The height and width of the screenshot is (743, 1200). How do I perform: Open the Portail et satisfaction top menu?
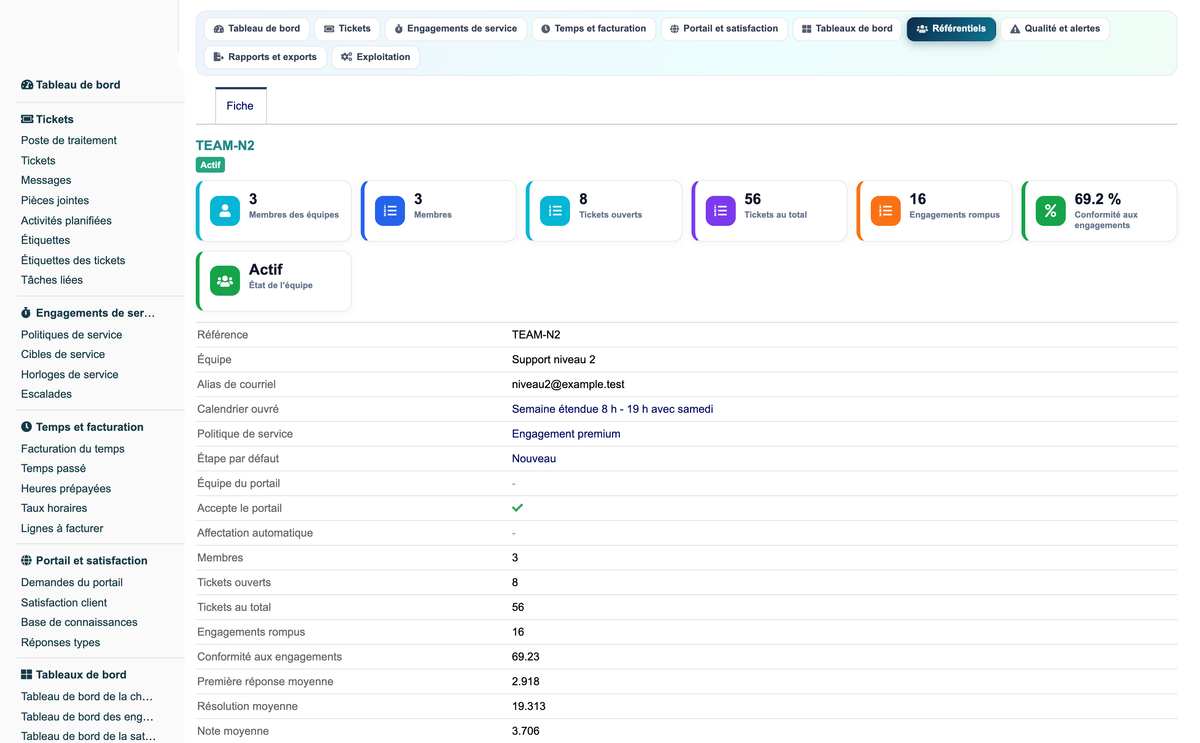click(x=724, y=29)
